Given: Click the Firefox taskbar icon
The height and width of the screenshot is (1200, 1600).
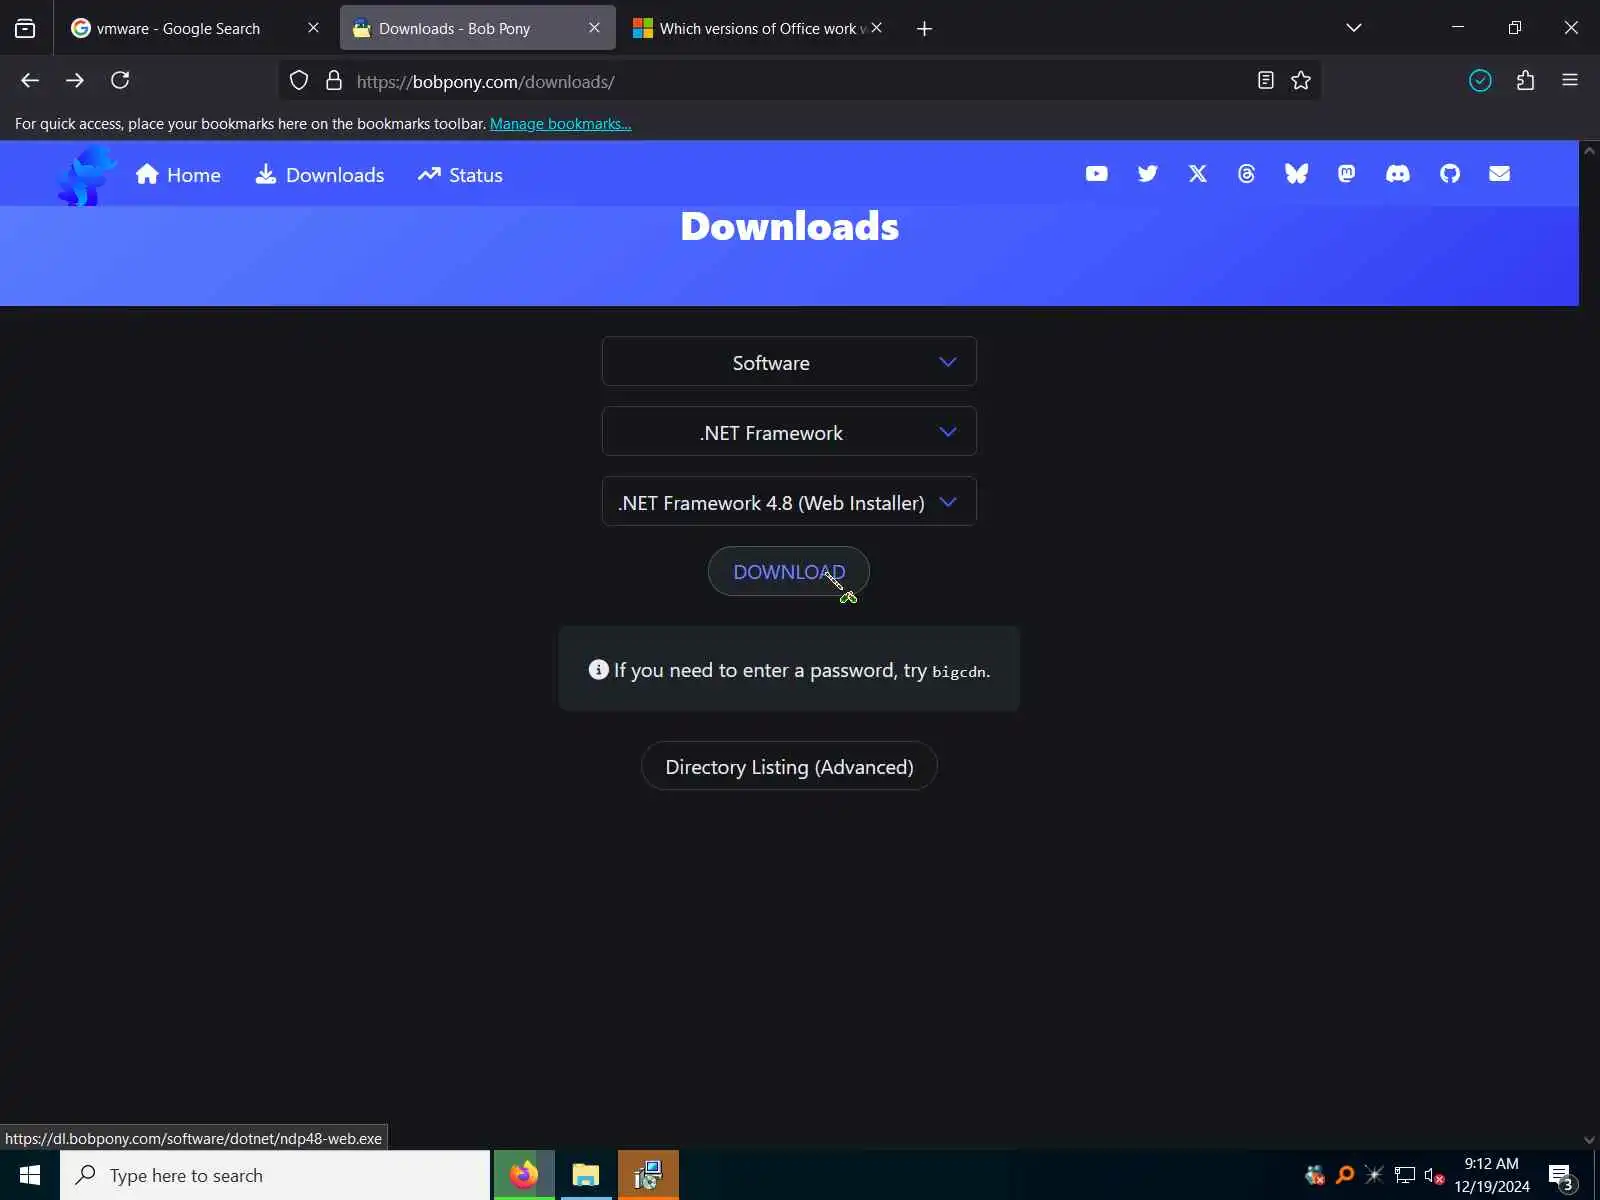Looking at the screenshot, I should click(x=523, y=1175).
